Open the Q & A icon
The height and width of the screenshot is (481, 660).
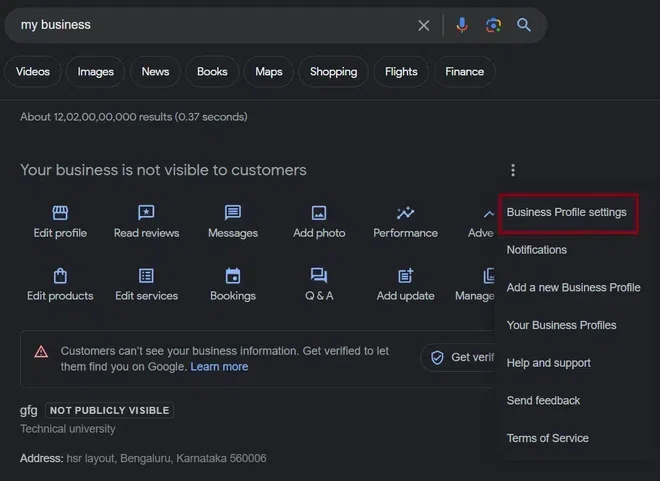pyautogui.click(x=319, y=276)
